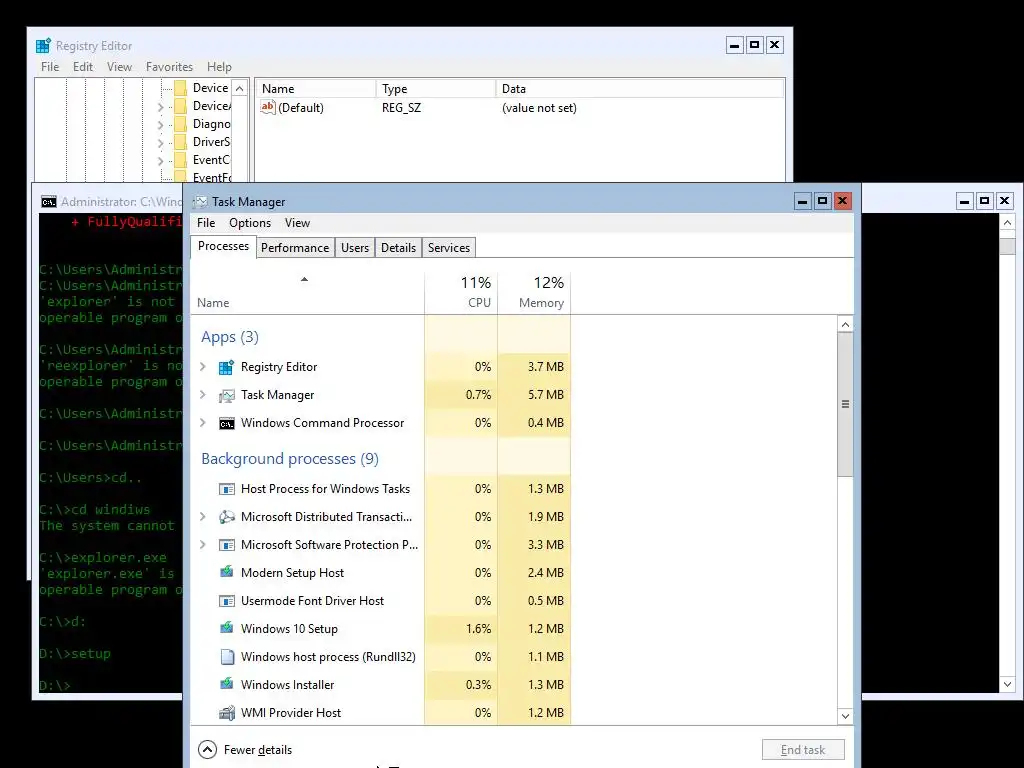Switch to the Performance tab
Image resolution: width=1024 pixels, height=768 pixels.
coord(295,248)
